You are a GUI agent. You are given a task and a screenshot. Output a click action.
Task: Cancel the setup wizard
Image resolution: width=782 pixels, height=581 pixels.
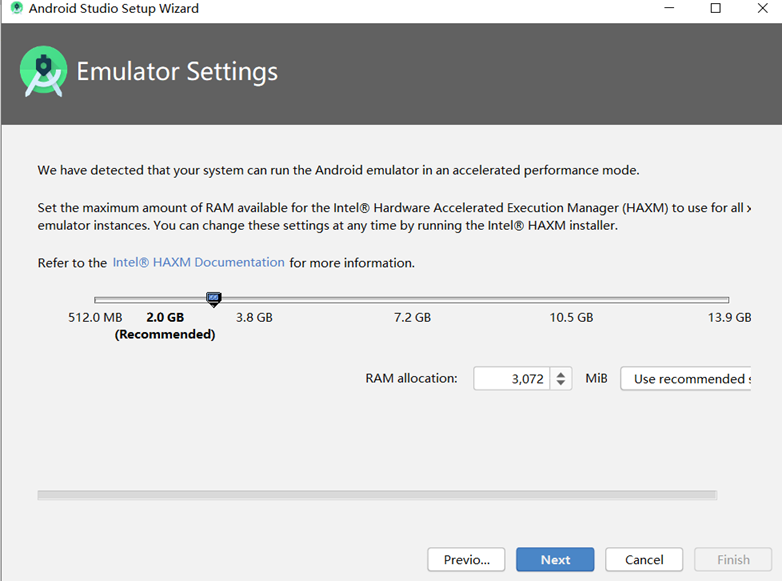[644, 560]
